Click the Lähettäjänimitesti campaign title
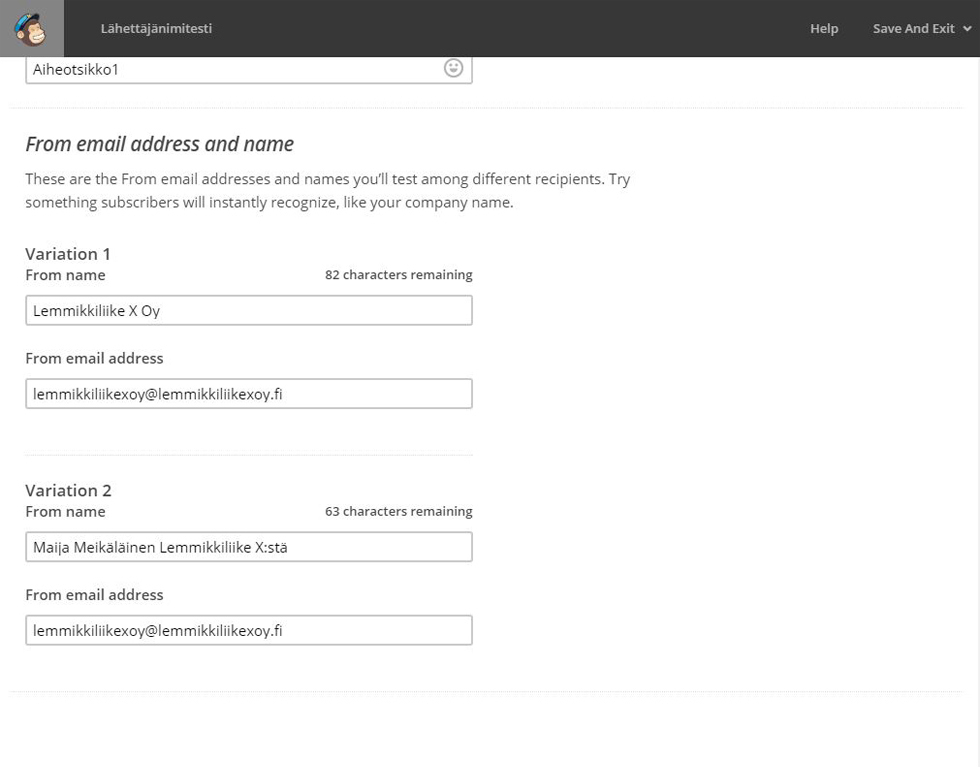This screenshot has height=782, width=980. click(x=156, y=28)
